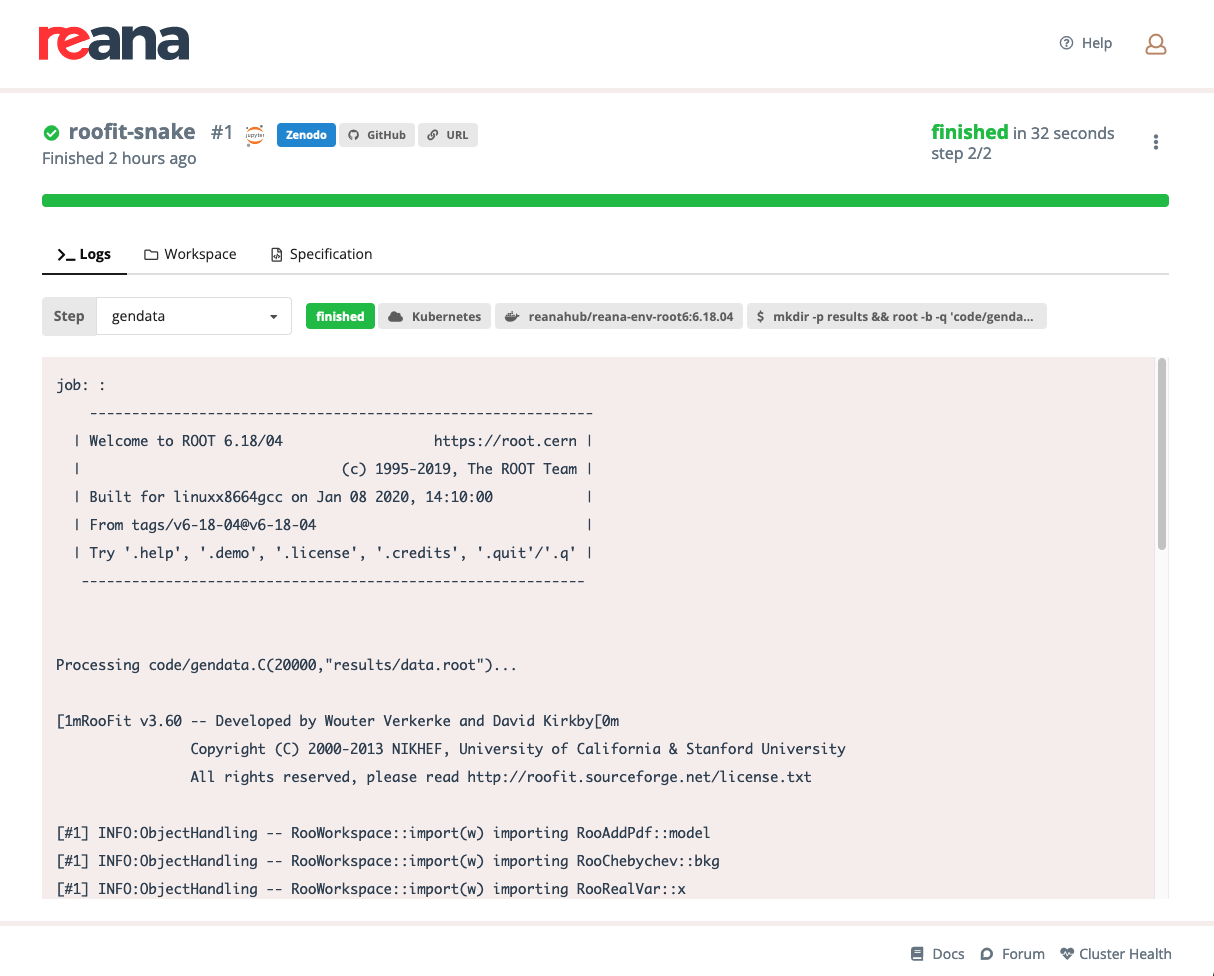Open the Step dropdown showing gendata

point(193,315)
